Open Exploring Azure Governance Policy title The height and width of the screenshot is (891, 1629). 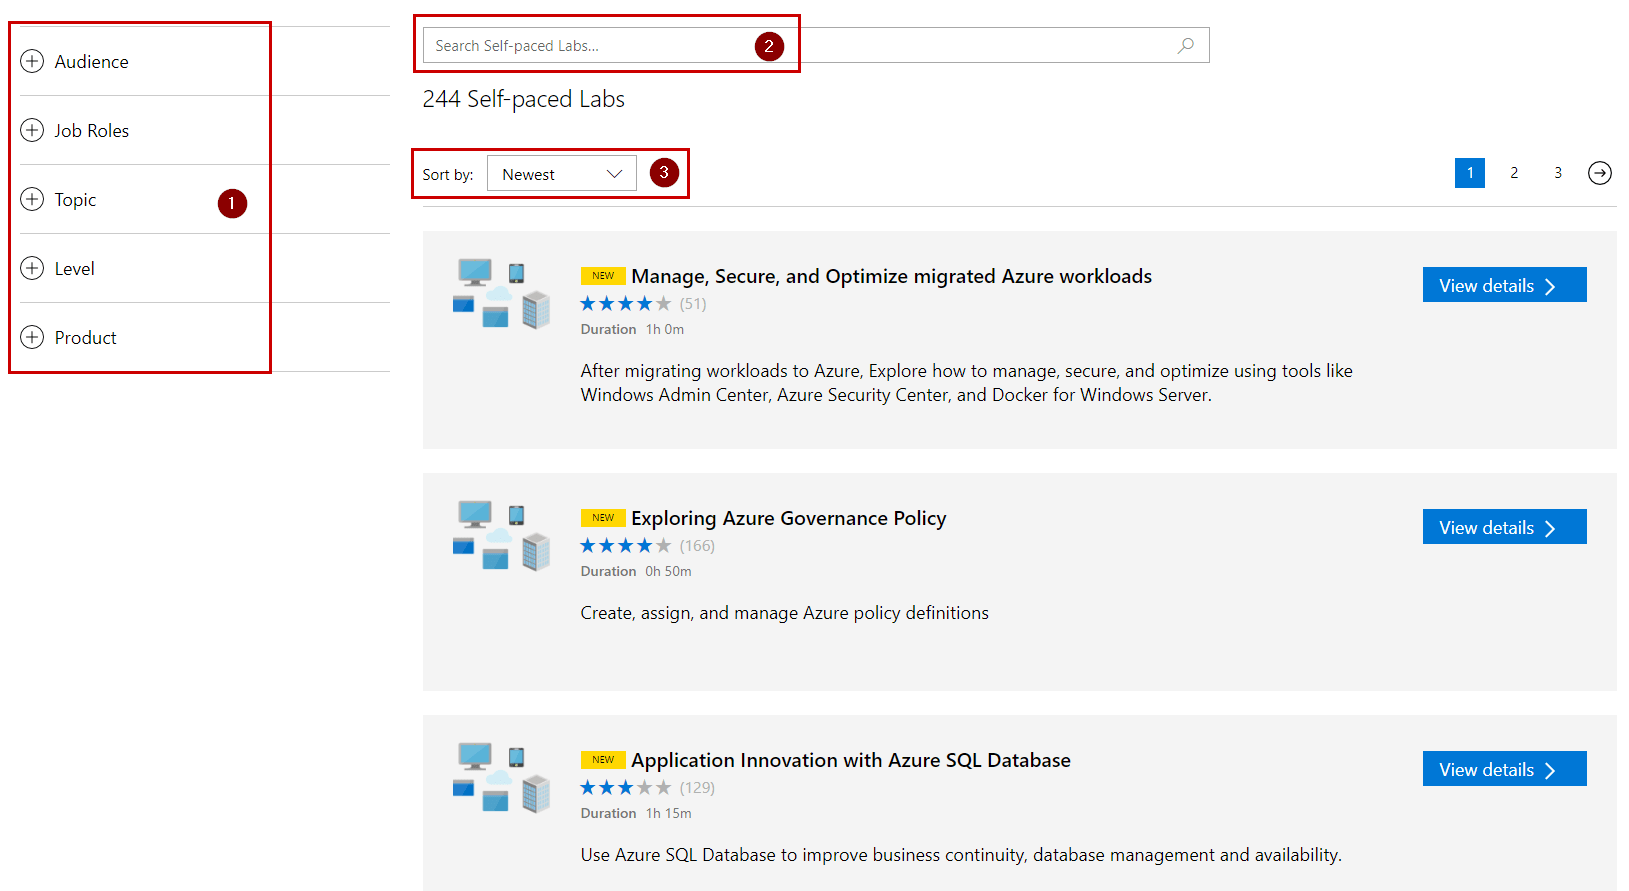788,518
